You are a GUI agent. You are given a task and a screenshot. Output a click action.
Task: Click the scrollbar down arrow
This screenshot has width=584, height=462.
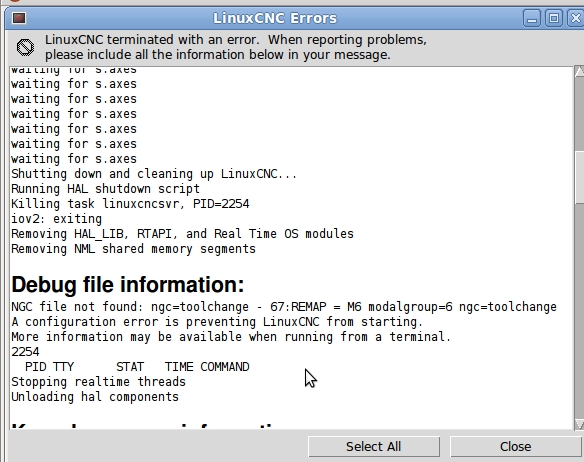(x=579, y=424)
